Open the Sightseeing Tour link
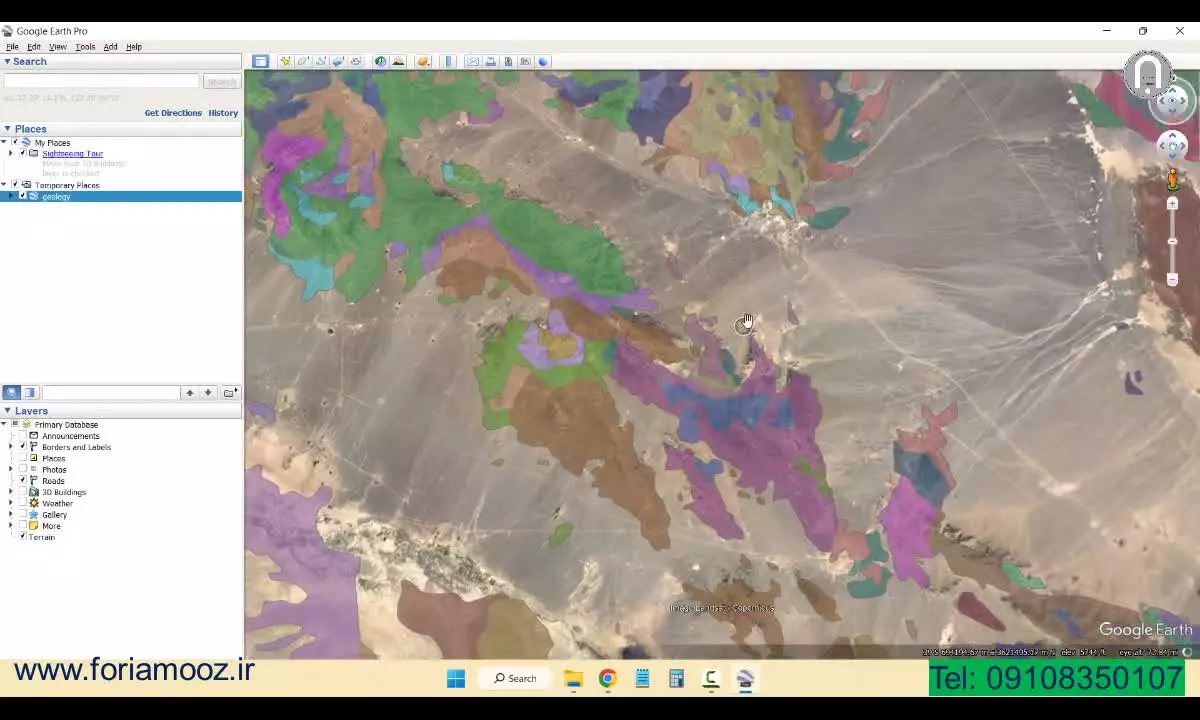This screenshot has height=720, width=1200. click(x=72, y=154)
